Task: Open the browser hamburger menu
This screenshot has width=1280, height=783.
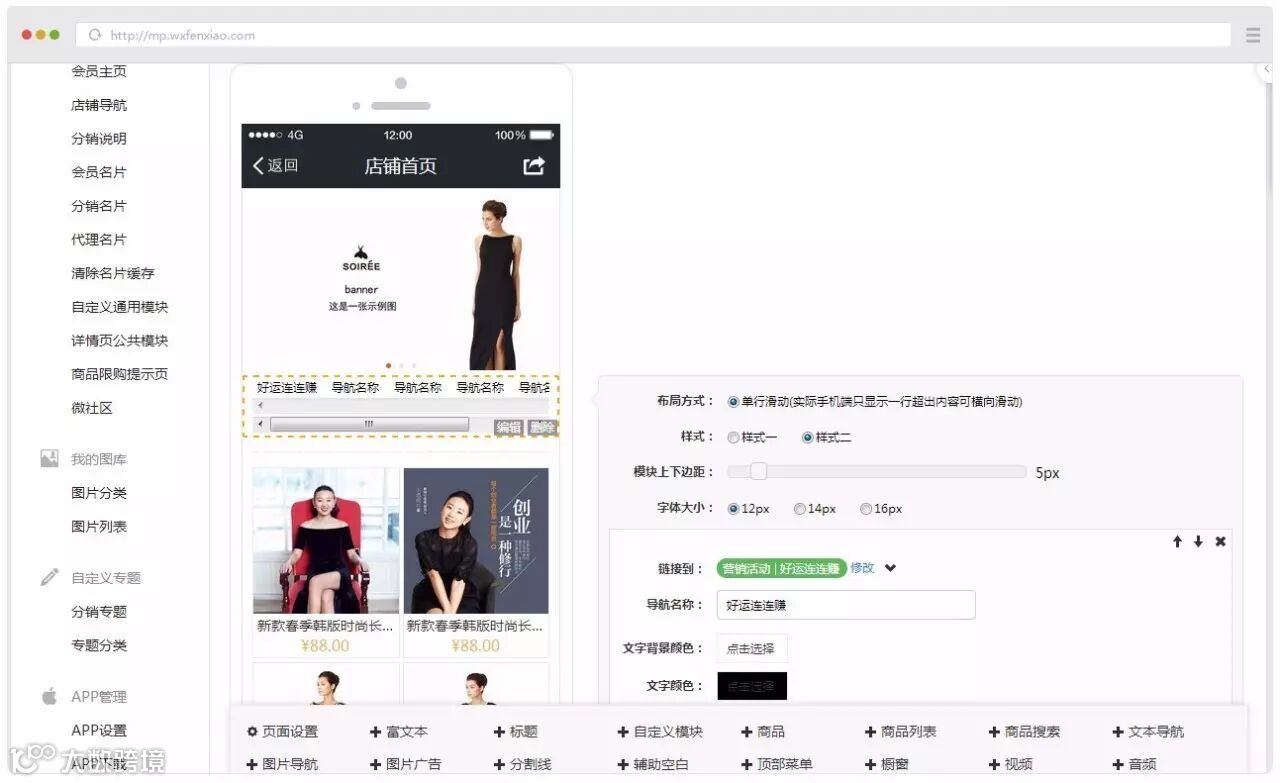Action: (1253, 35)
